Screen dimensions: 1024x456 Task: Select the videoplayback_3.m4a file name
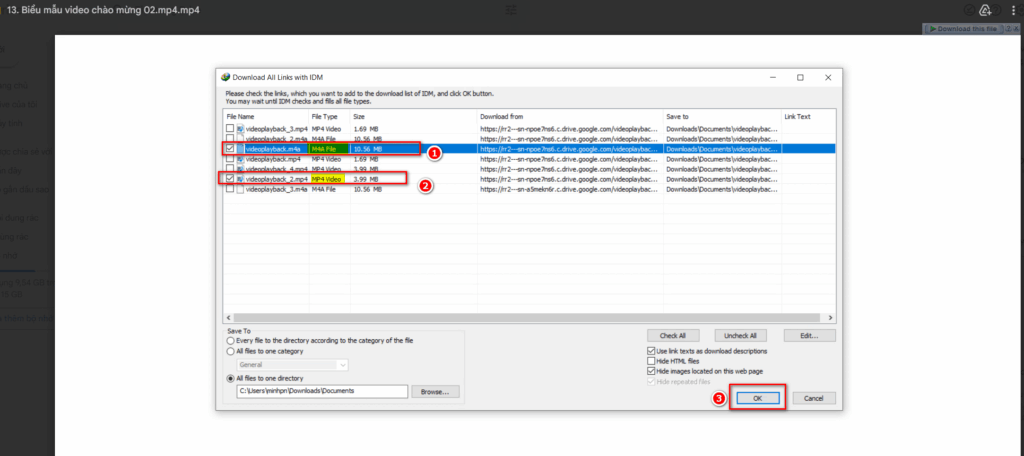[276, 189]
